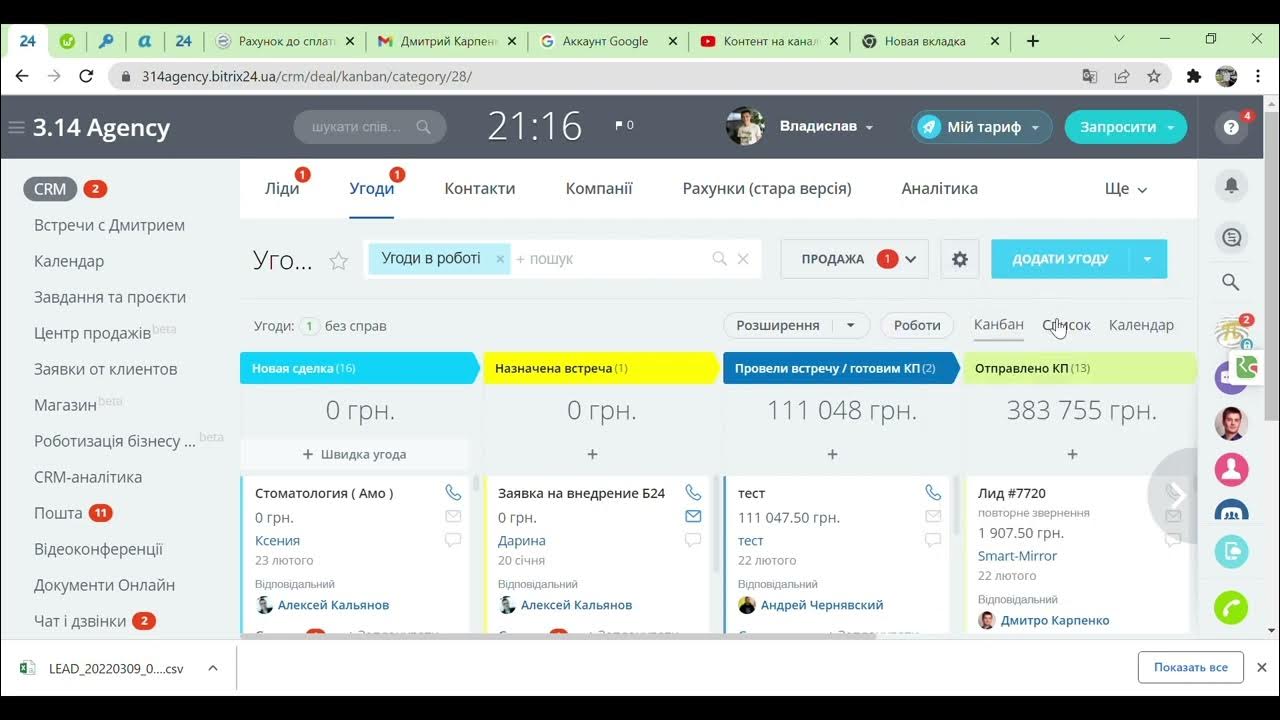Open Алексей Кальянов link on Стоматология card
The image size is (1280, 720).
coord(333,605)
